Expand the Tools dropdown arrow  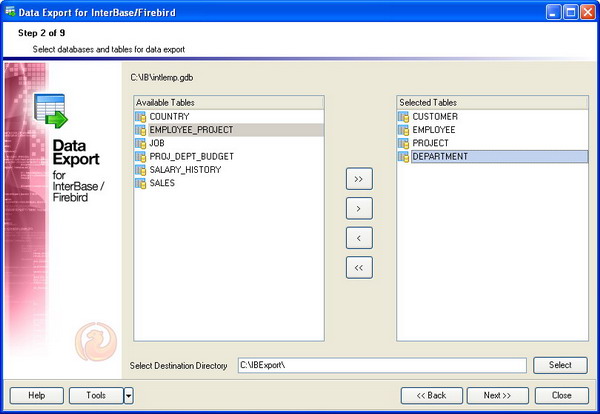tap(129, 395)
